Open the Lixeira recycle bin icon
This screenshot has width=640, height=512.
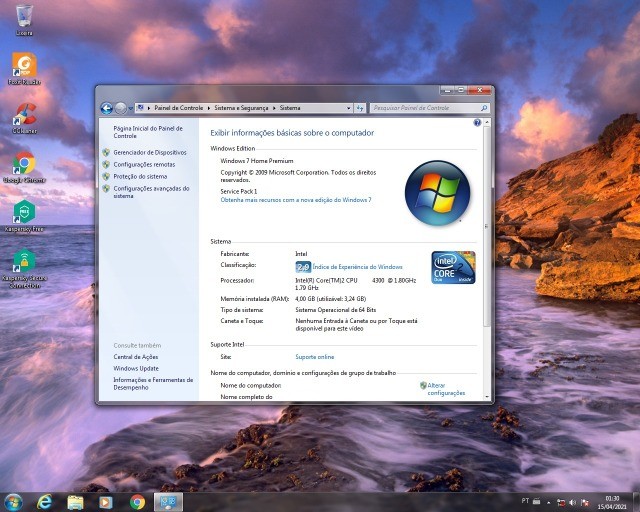tap(24, 20)
